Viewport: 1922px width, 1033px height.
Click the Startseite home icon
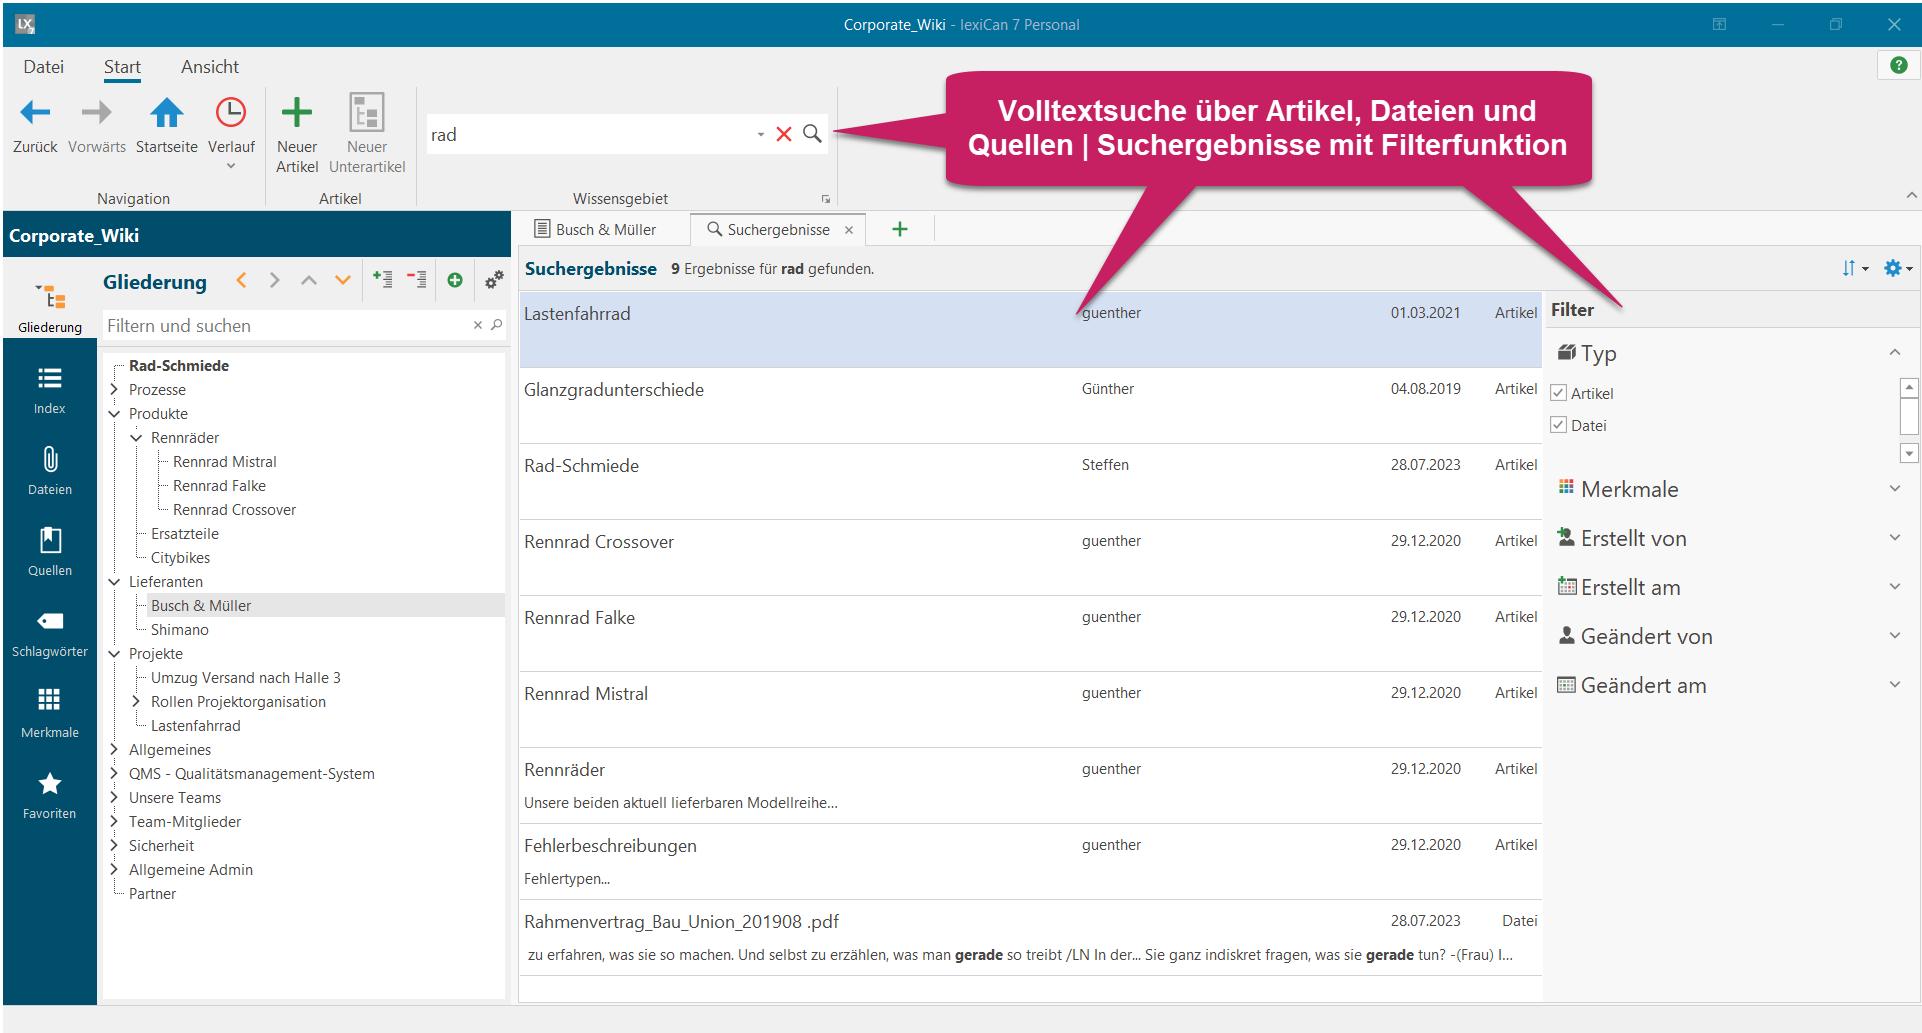click(x=166, y=114)
